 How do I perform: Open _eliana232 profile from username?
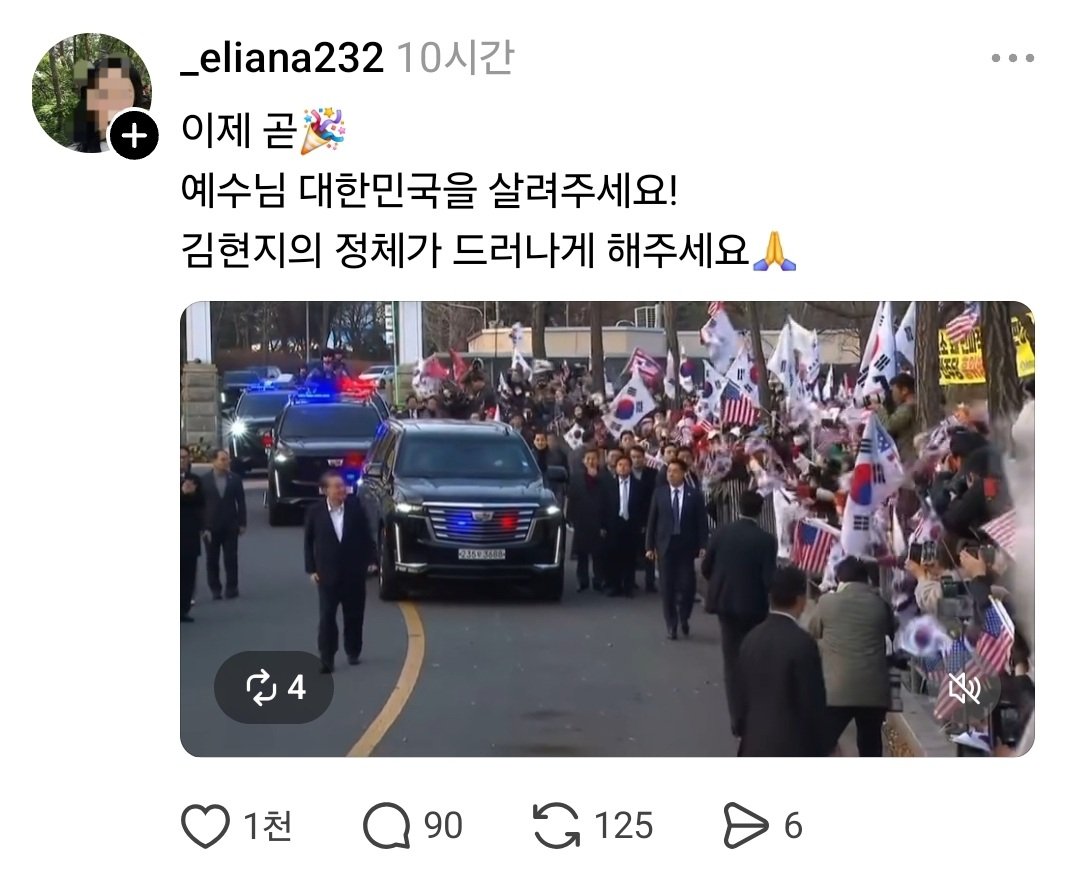(282, 57)
